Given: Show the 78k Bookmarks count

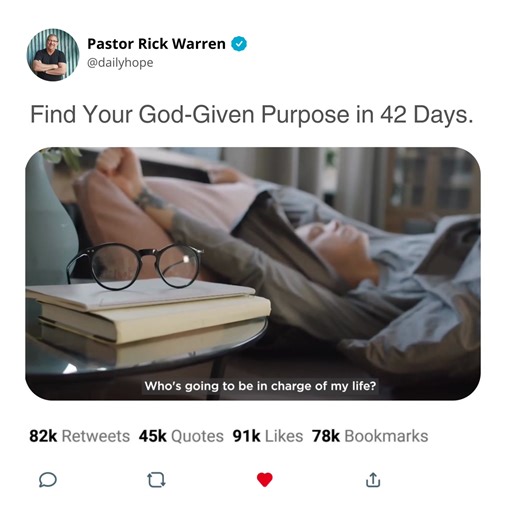Looking at the screenshot, I should pos(370,436).
